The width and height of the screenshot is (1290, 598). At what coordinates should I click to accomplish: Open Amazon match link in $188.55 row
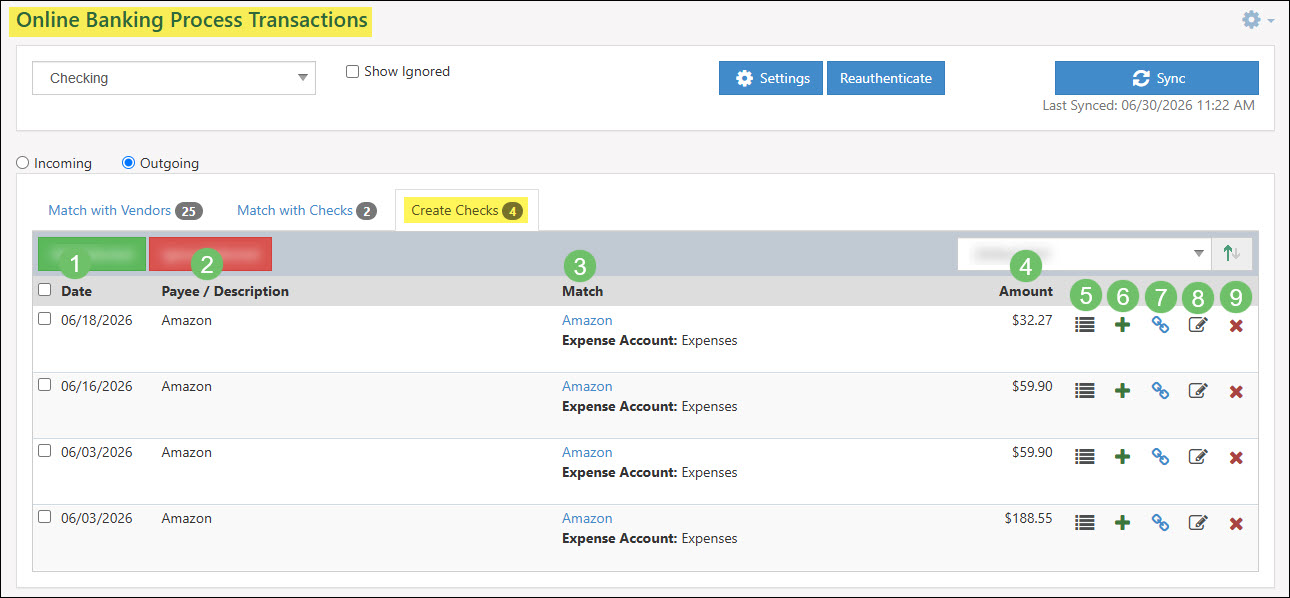(x=587, y=518)
